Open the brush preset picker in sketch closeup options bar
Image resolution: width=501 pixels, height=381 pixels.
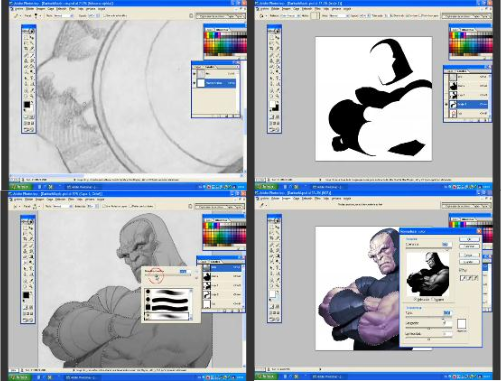[x=37, y=16]
